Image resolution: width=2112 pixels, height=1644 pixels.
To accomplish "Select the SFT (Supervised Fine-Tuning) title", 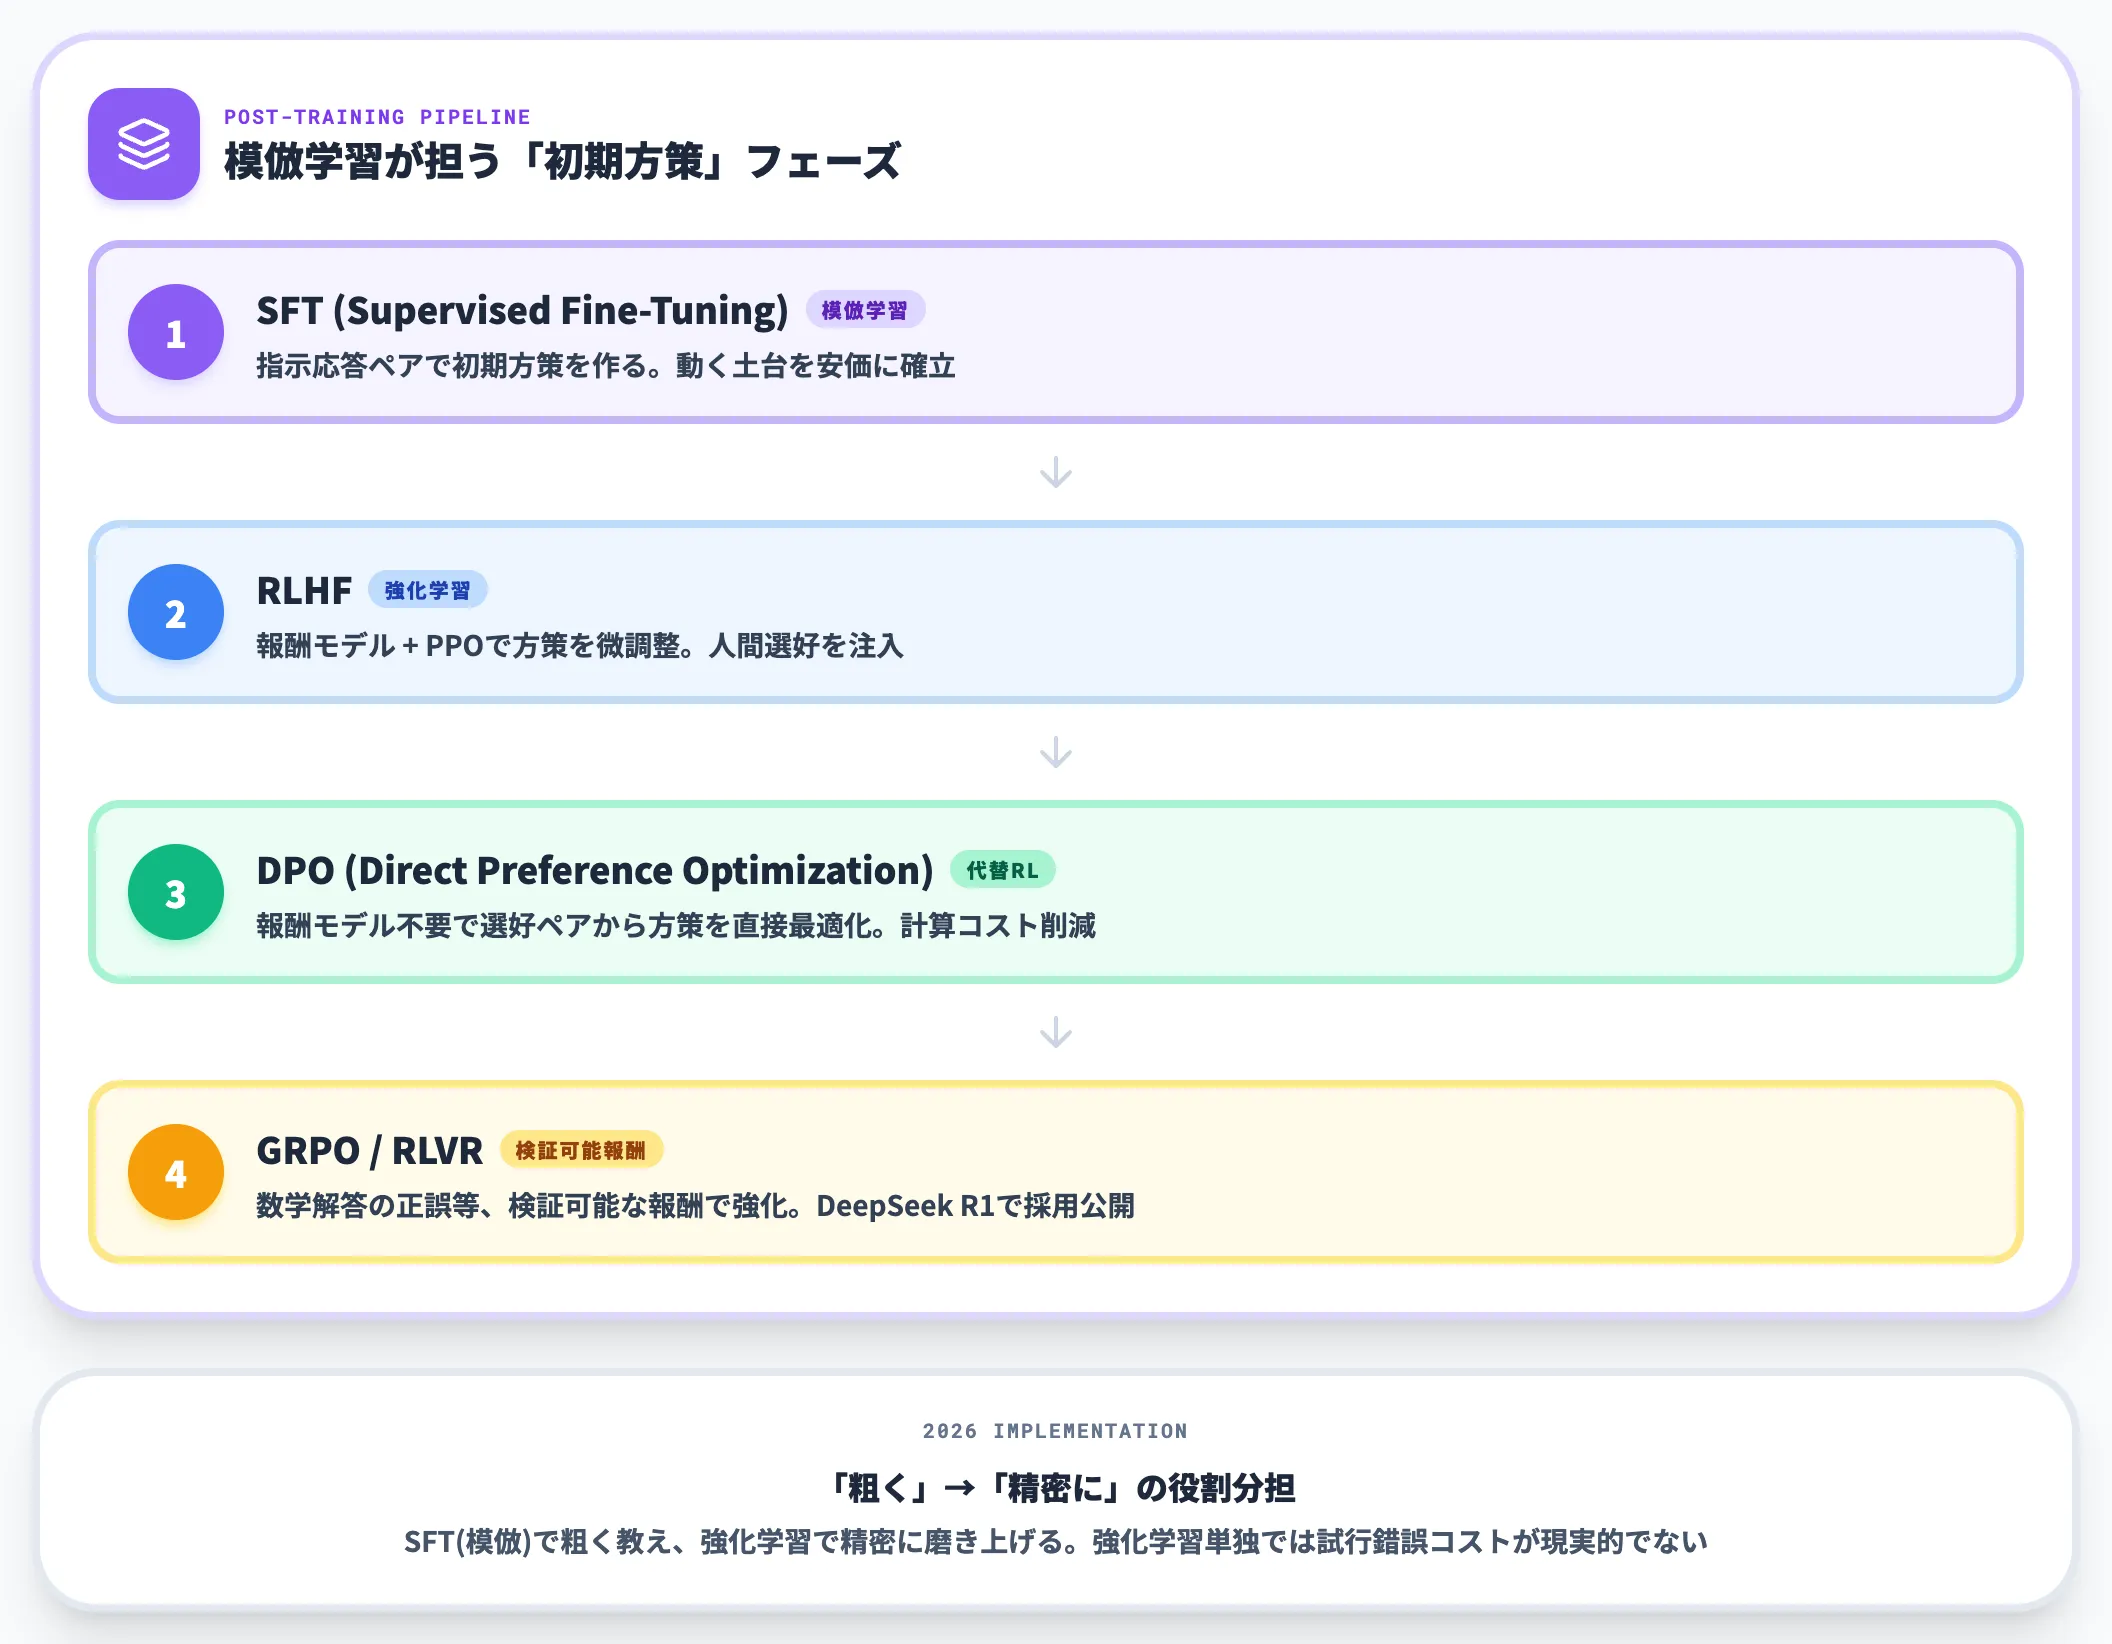I will click(x=522, y=311).
